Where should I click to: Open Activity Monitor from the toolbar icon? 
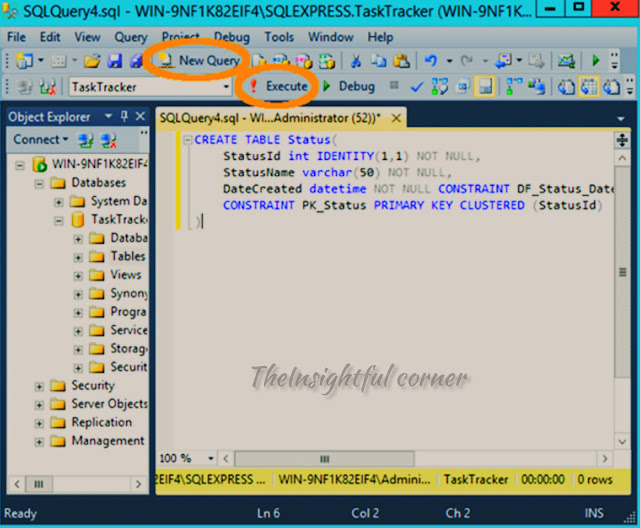point(567,61)
